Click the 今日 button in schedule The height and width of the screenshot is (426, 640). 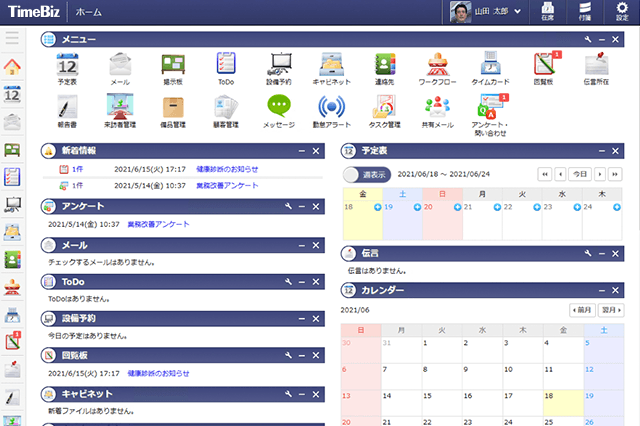pyautogui.click(x=580, y=174)
